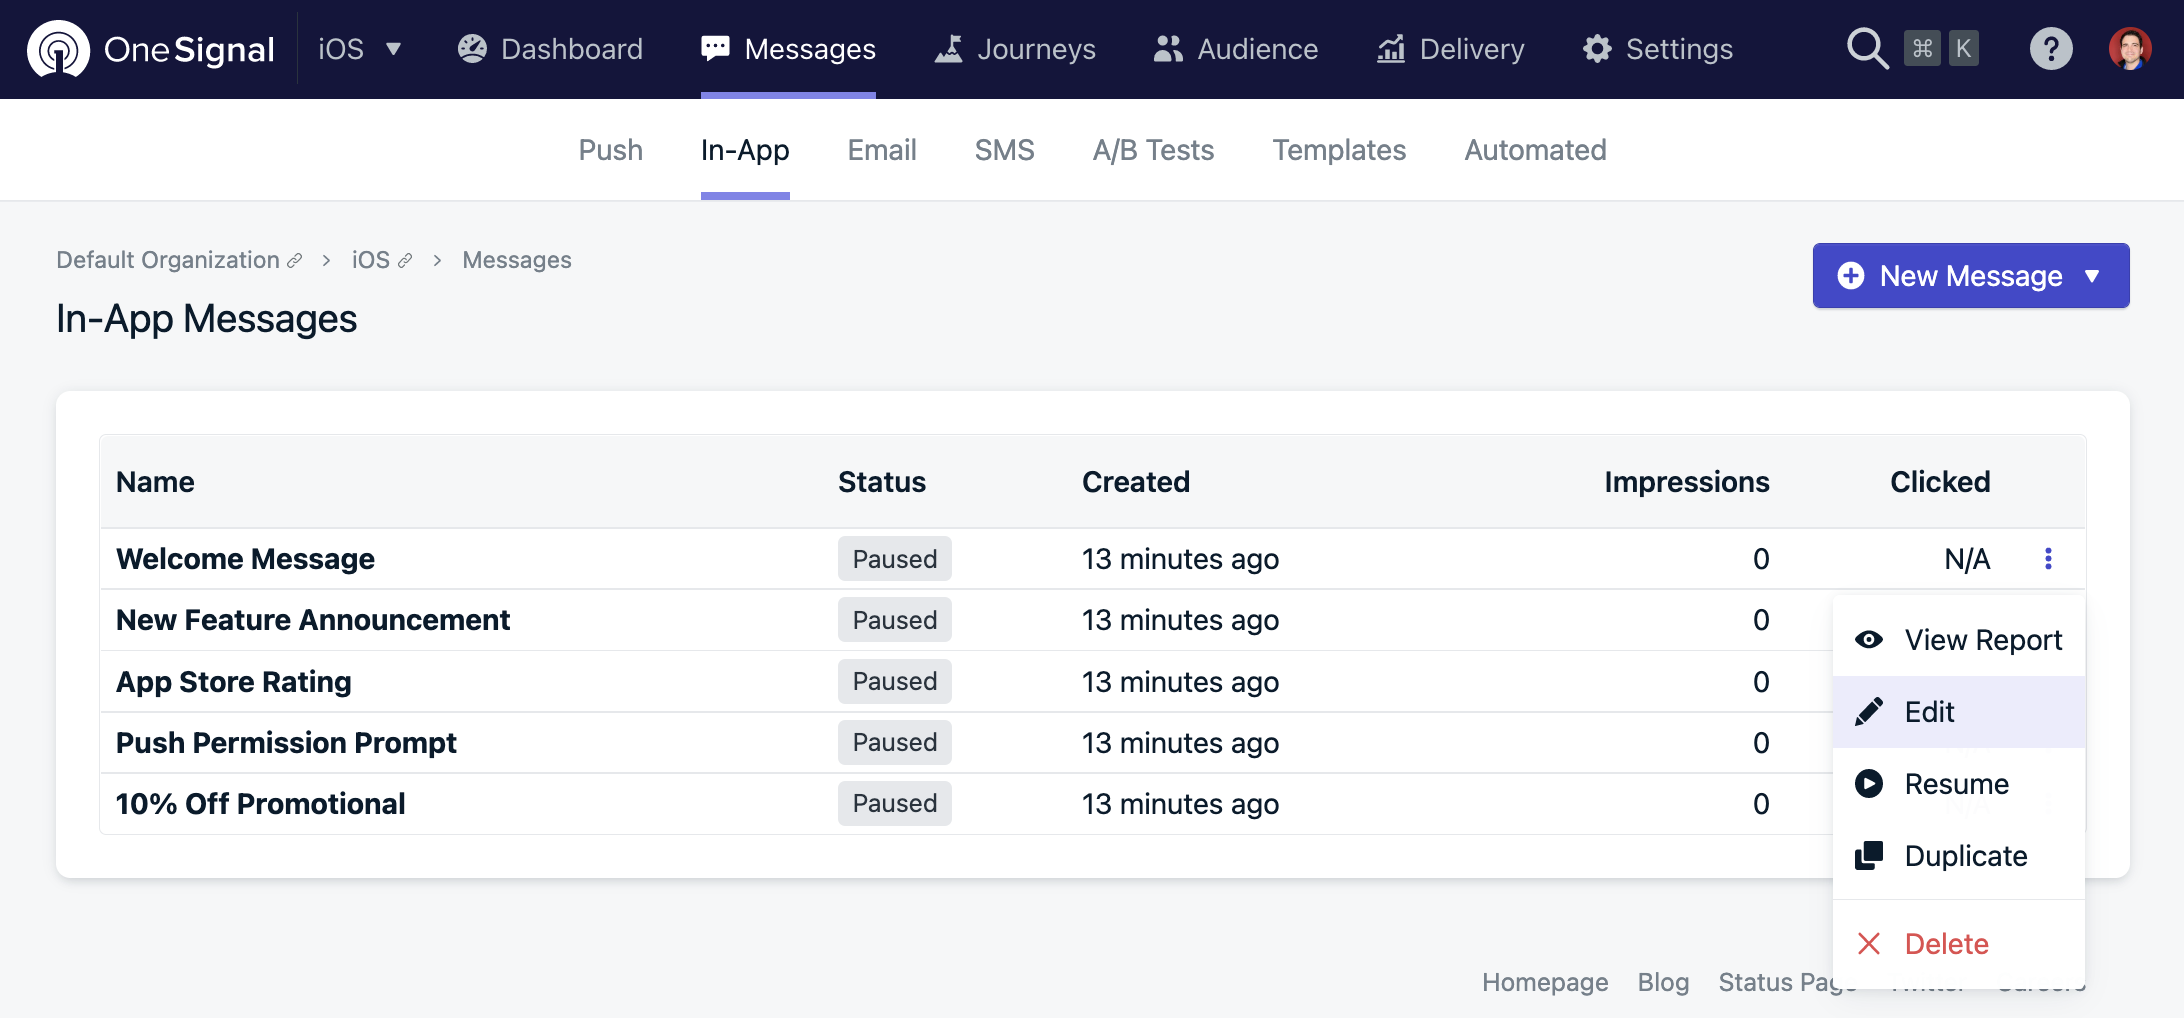Switch to the SMS tab

coord(1005,150)
